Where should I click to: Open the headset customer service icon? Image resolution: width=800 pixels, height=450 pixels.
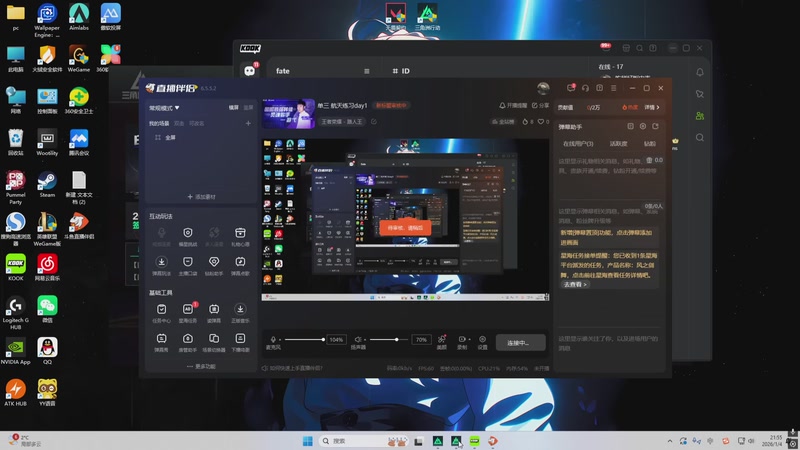[585, 88]
